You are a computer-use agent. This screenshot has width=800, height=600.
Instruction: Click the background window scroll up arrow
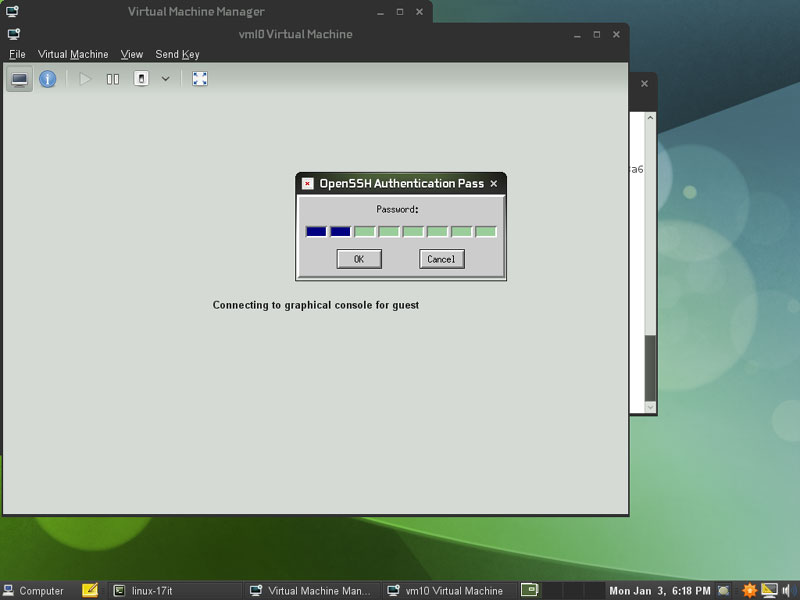coord(650,118)
